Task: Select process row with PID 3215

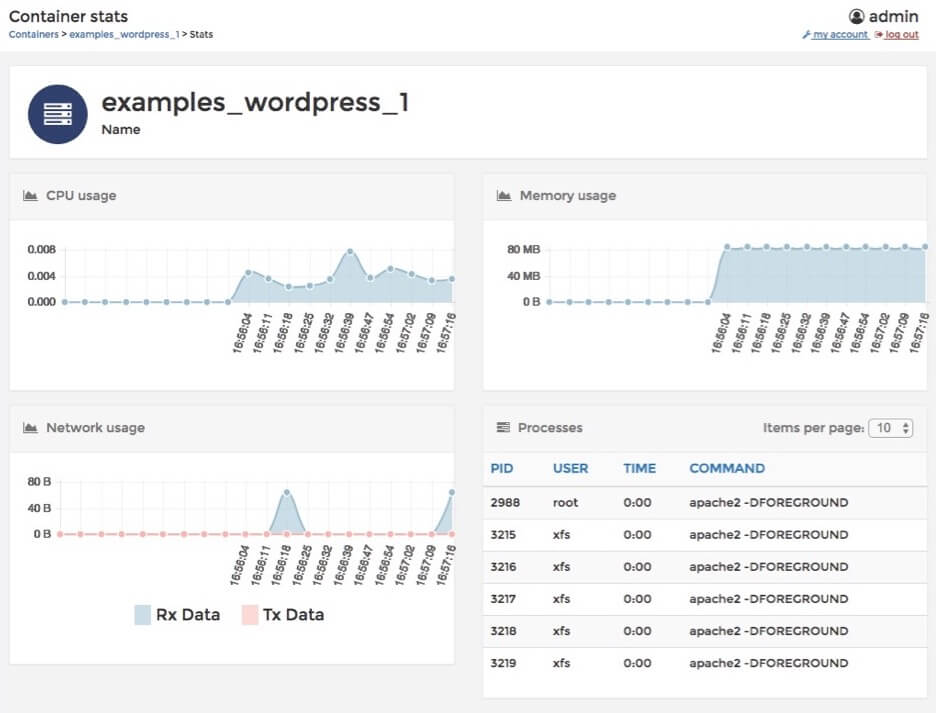Action: (x=704, y=534)
